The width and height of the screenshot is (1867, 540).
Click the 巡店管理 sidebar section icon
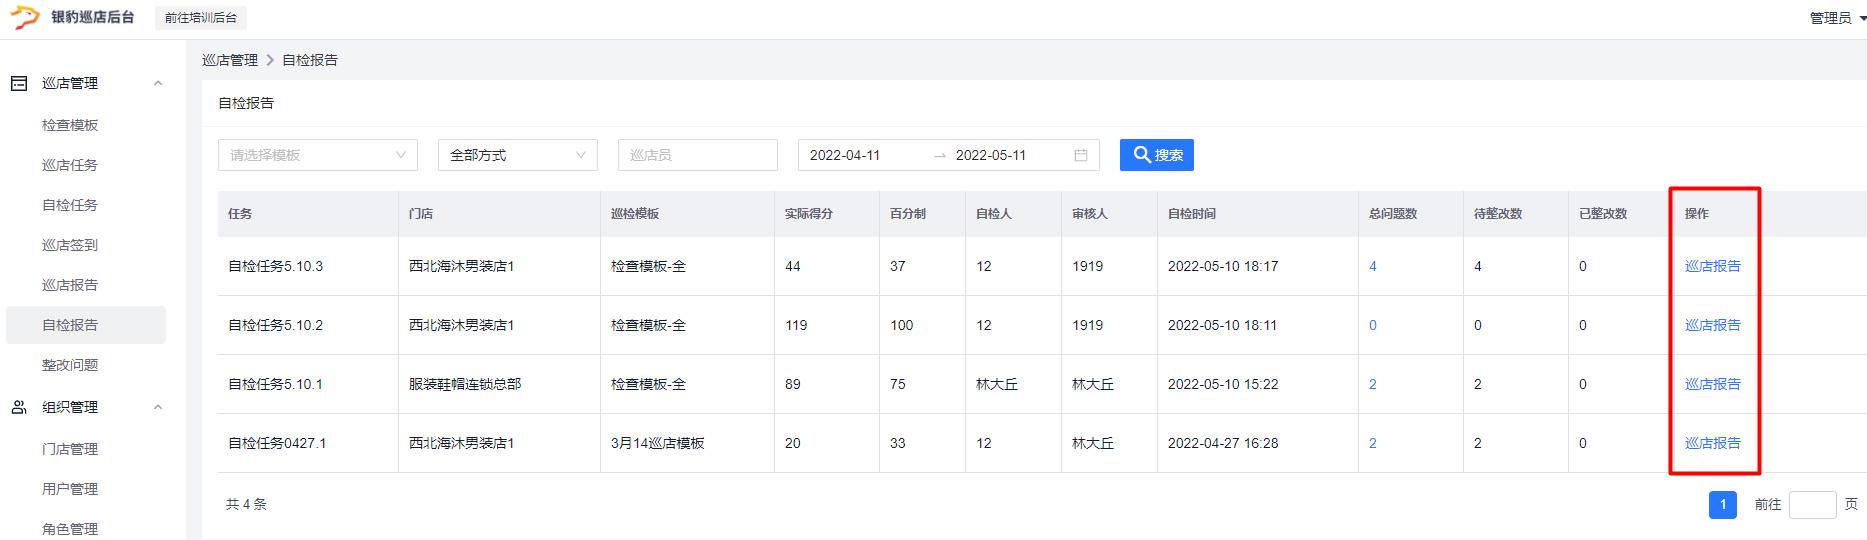tap(19, 83)
